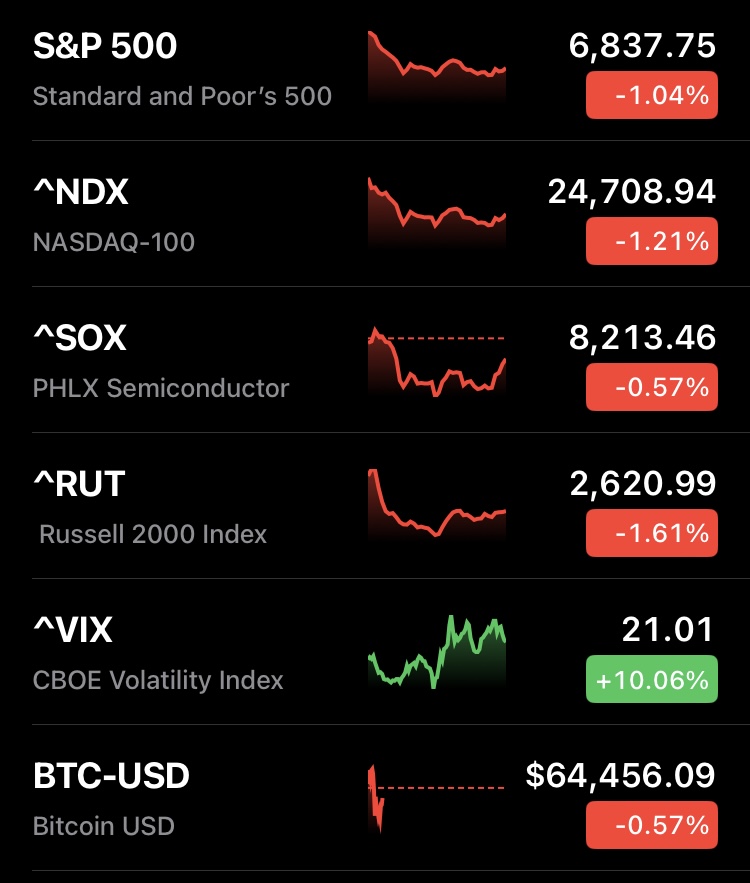Open the ^SOX ticker symbol
Screen dimensions: 750x883
(x=80, y=338)
